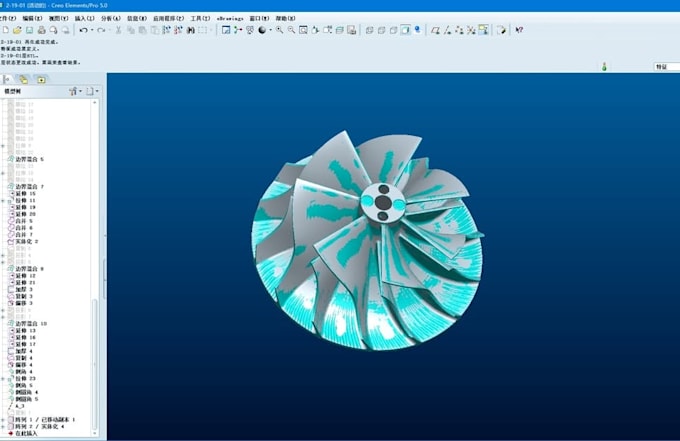Click the Undo arrow icon
This screenshot has width=680, height=441.
tap(83, 30)
